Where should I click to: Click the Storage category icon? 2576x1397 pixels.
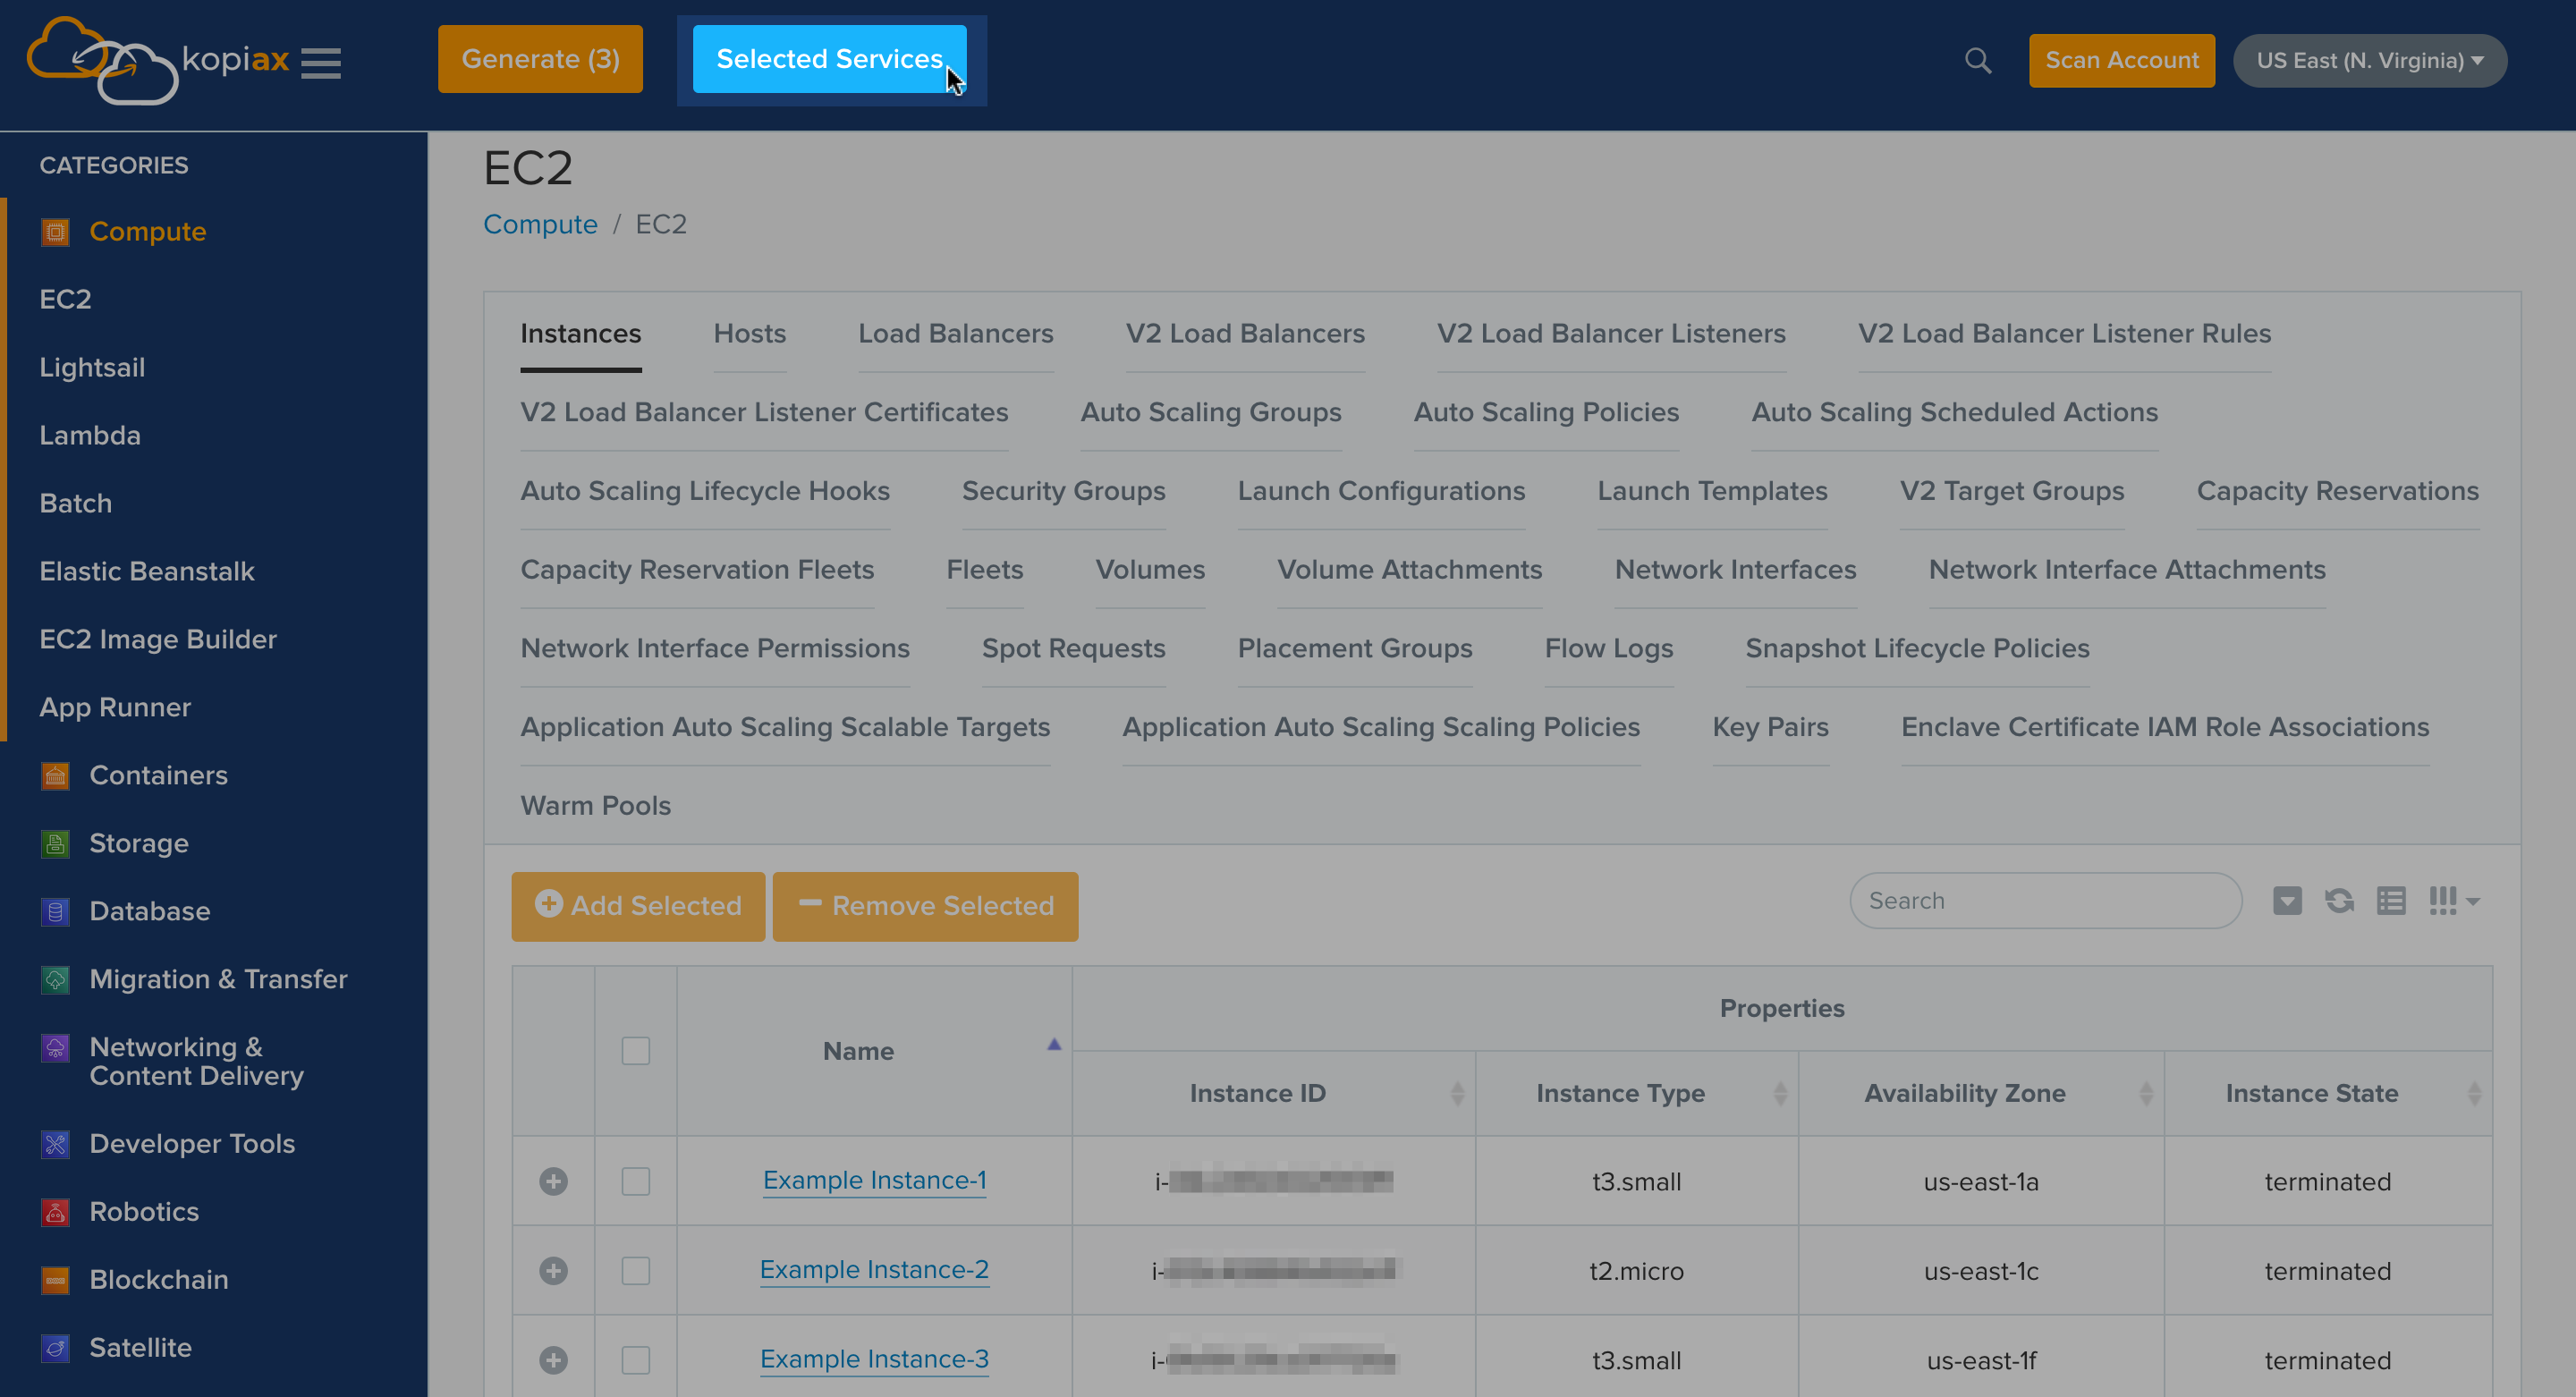point(55,844)
